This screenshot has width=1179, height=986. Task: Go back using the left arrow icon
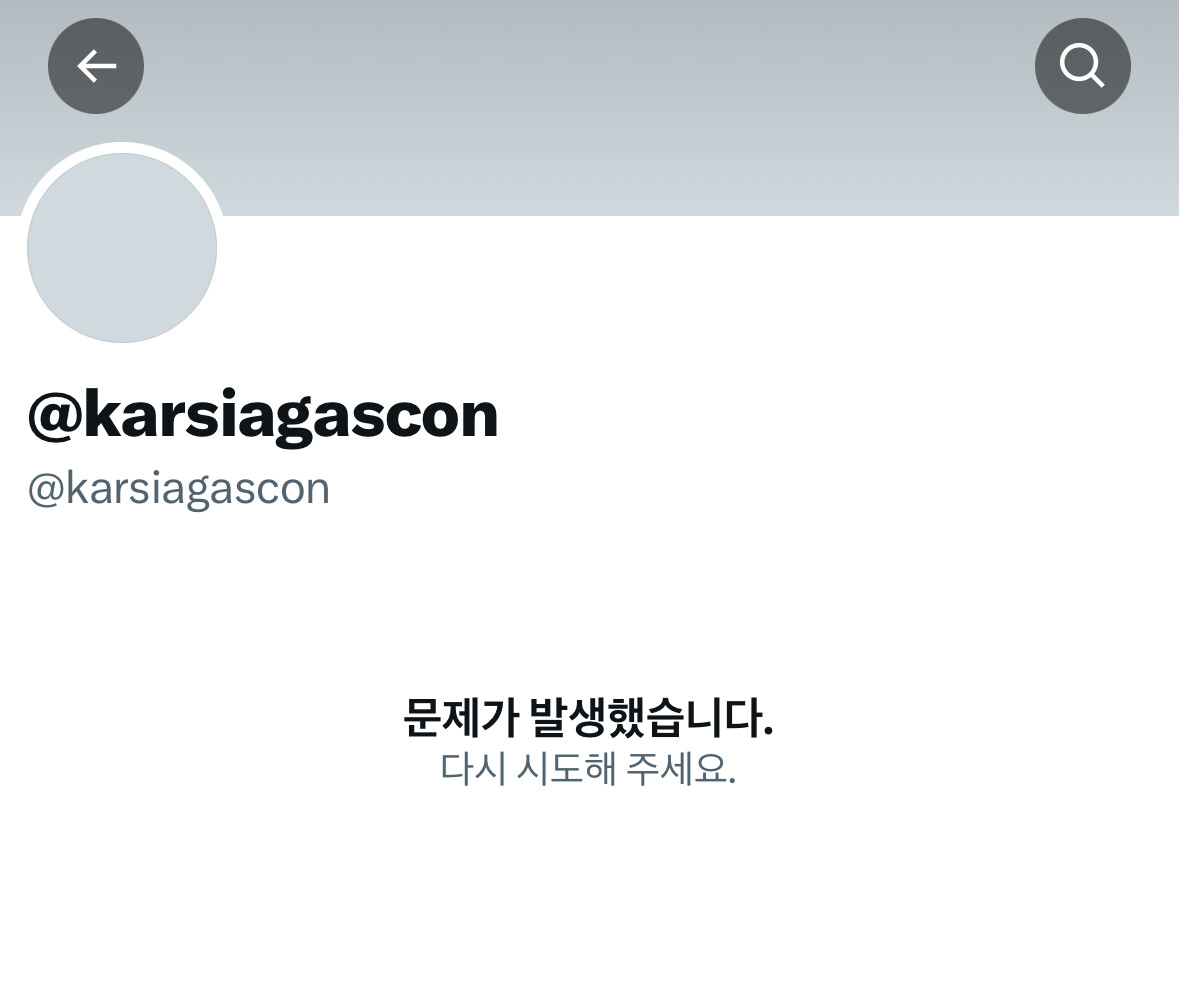pyautogui.click(x=96, y=66)
